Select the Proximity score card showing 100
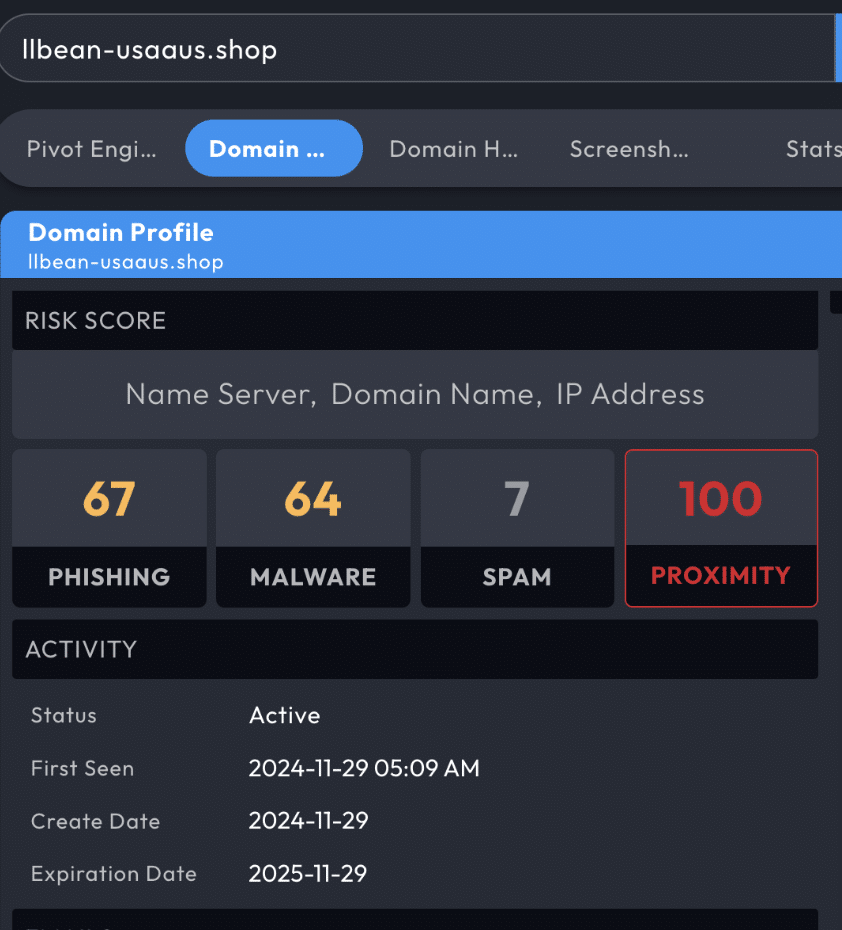Viewport: 842px width, 930px height. tap(721, 528)
